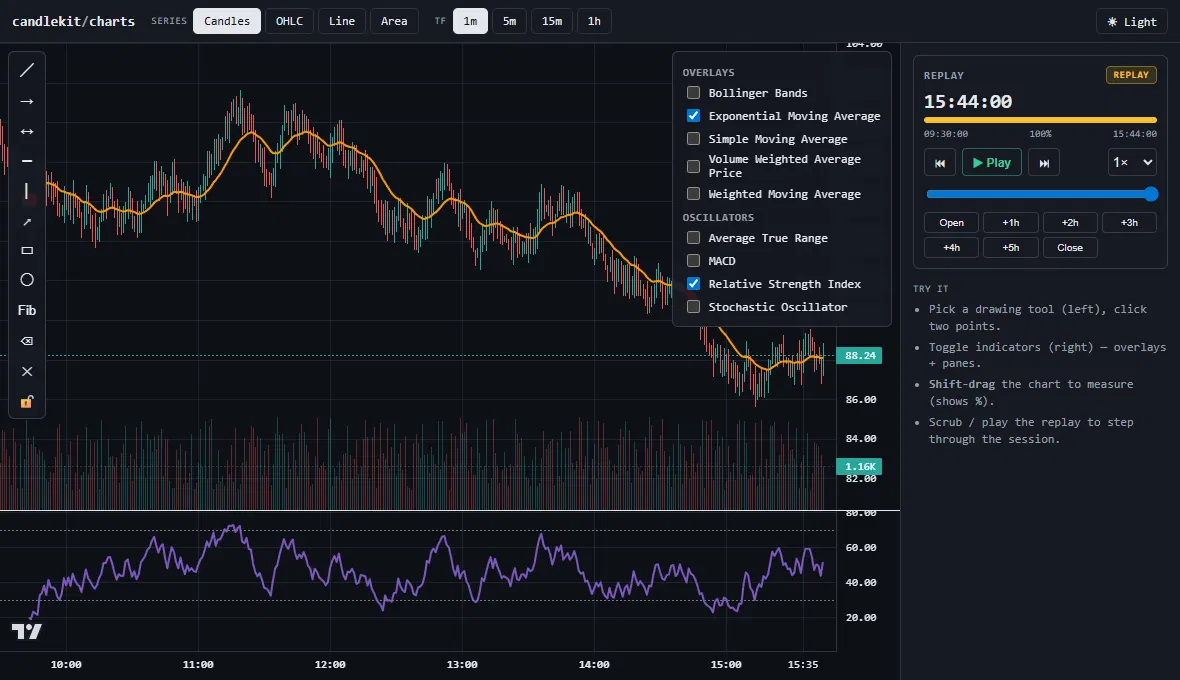Jump replay to +1h
1180x680 pixels.
pos(1011,223)
